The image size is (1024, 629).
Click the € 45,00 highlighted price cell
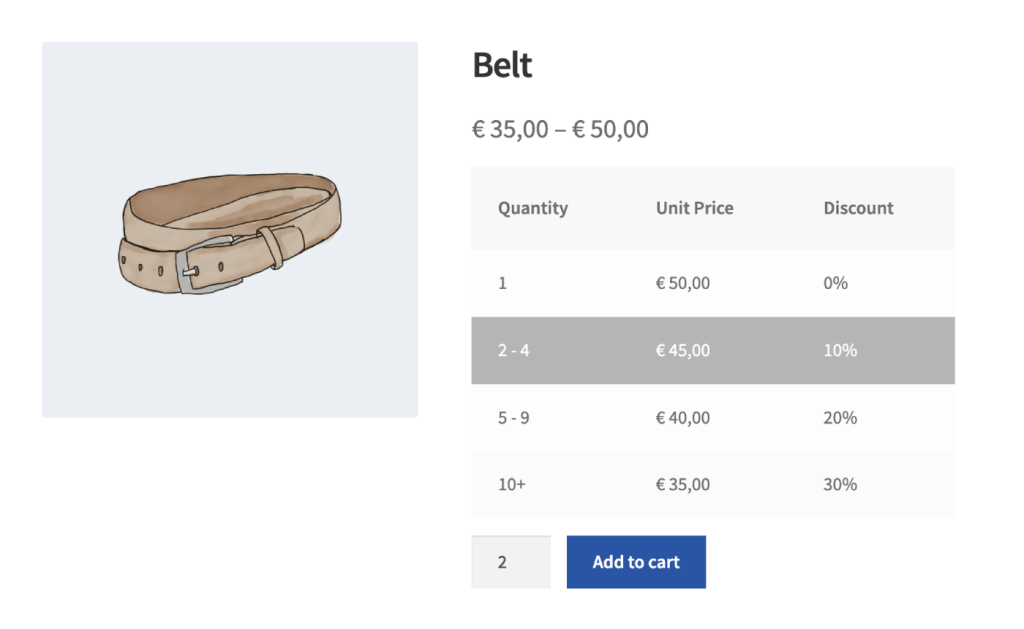pyautogui.click(x=682, y=350)
